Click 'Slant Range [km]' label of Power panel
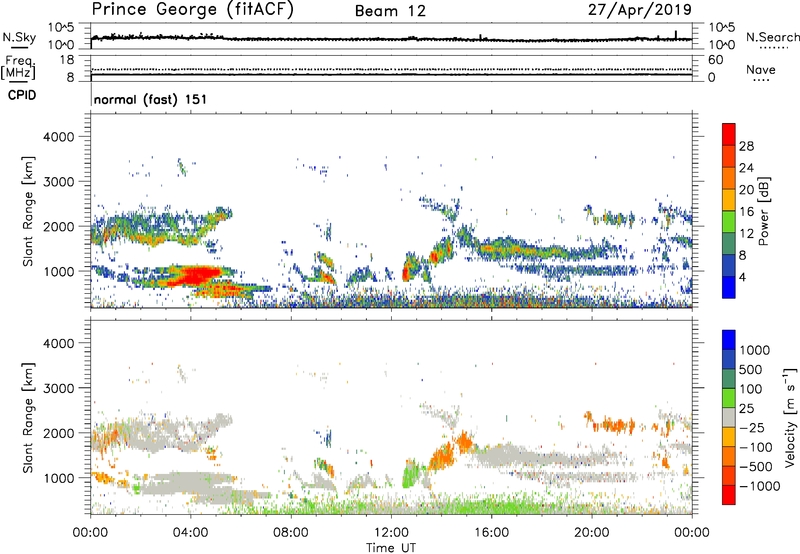 point(28,211)
